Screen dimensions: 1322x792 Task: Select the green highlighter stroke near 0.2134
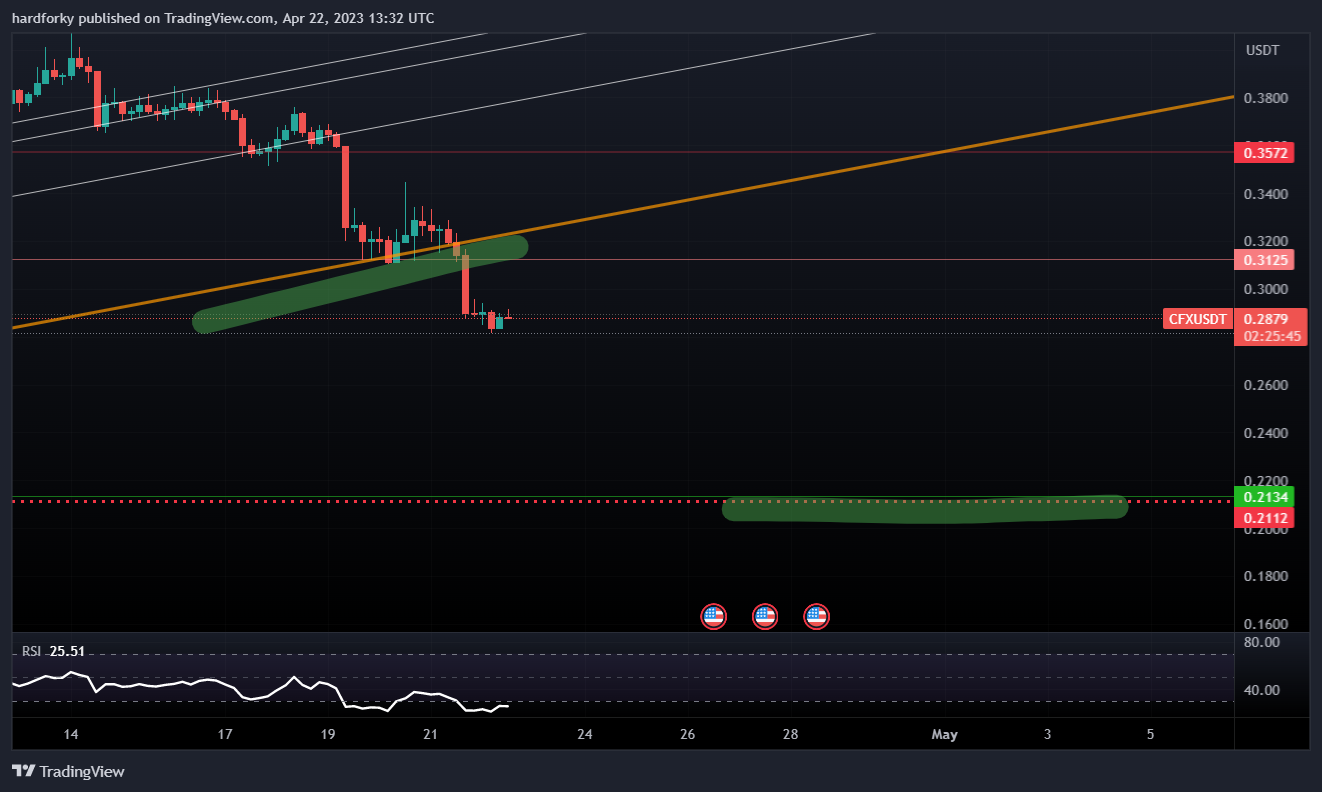point(925,509)
